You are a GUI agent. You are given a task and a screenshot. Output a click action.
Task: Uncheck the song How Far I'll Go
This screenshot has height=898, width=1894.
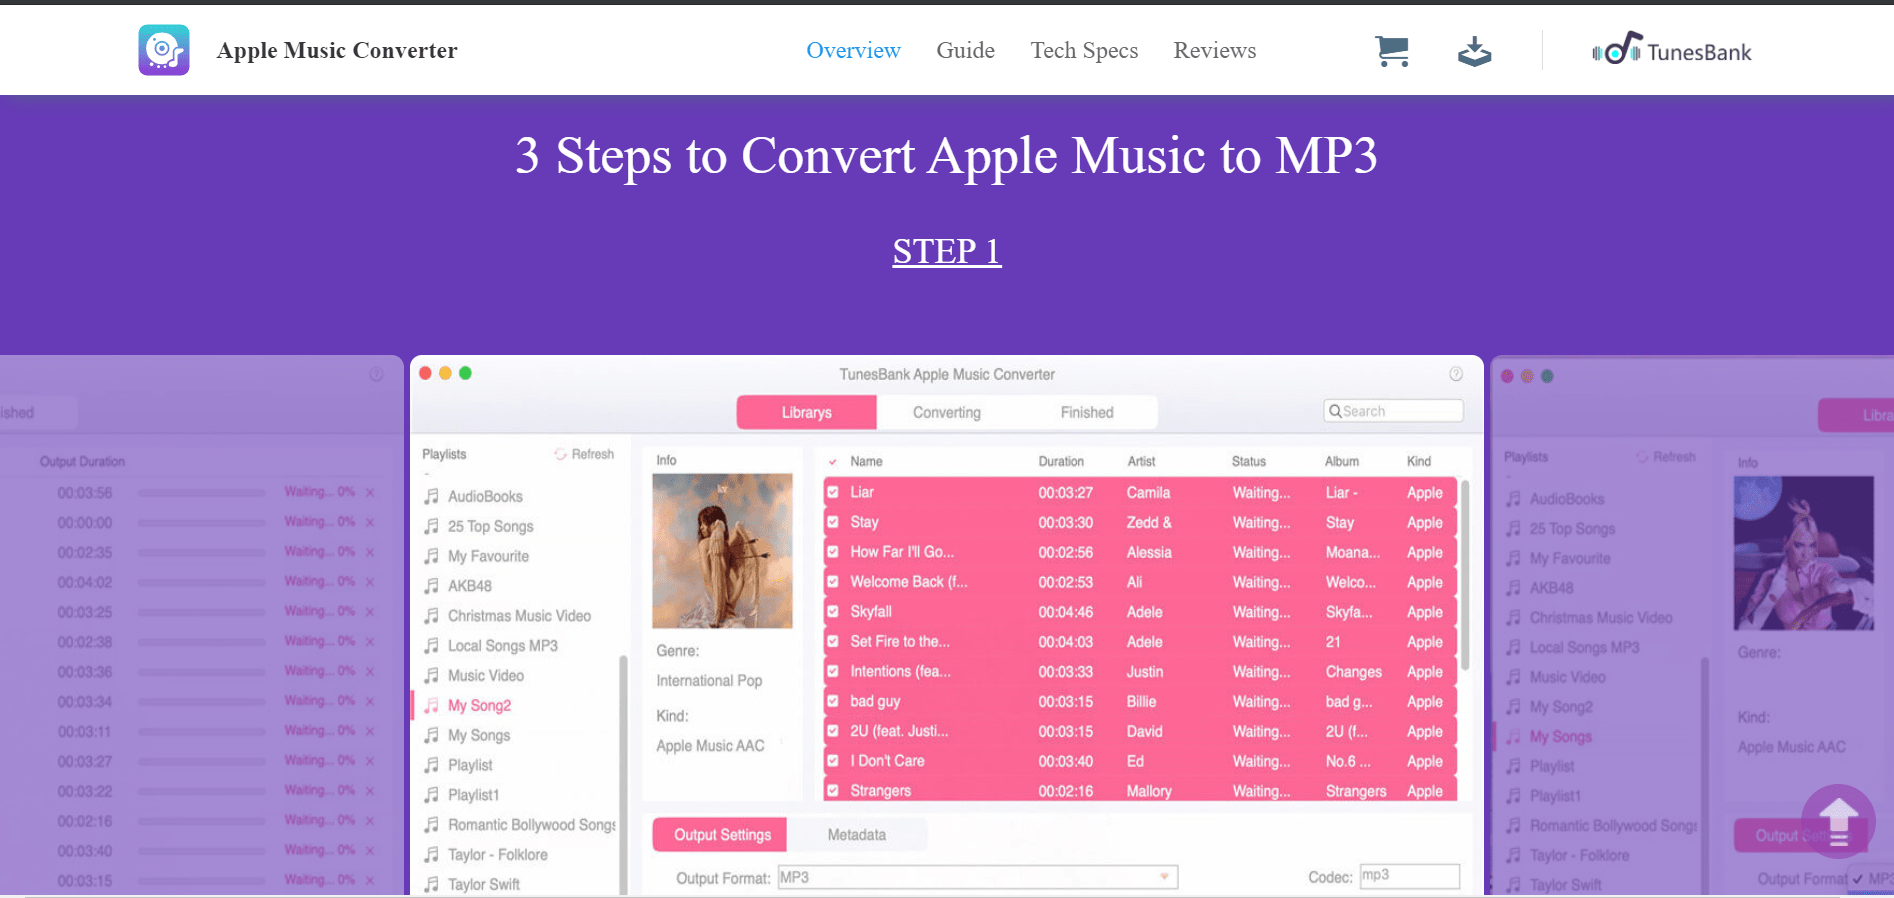[833, 552]
